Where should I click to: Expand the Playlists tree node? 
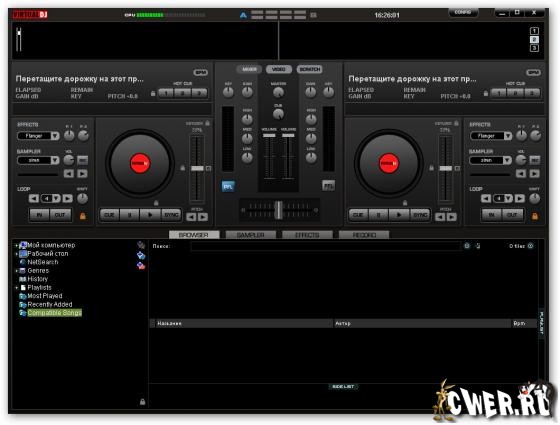click(16, 288)
